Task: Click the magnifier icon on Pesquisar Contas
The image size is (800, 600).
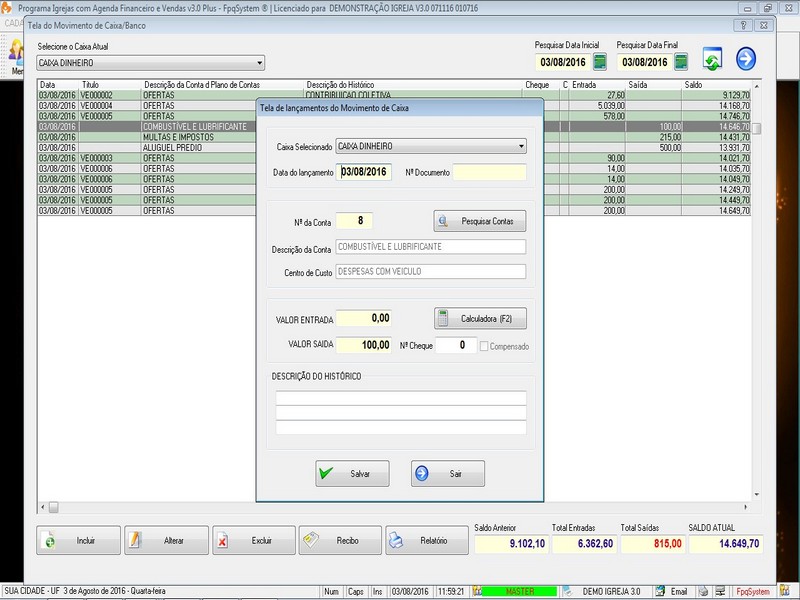Action: tap(443, 221)
